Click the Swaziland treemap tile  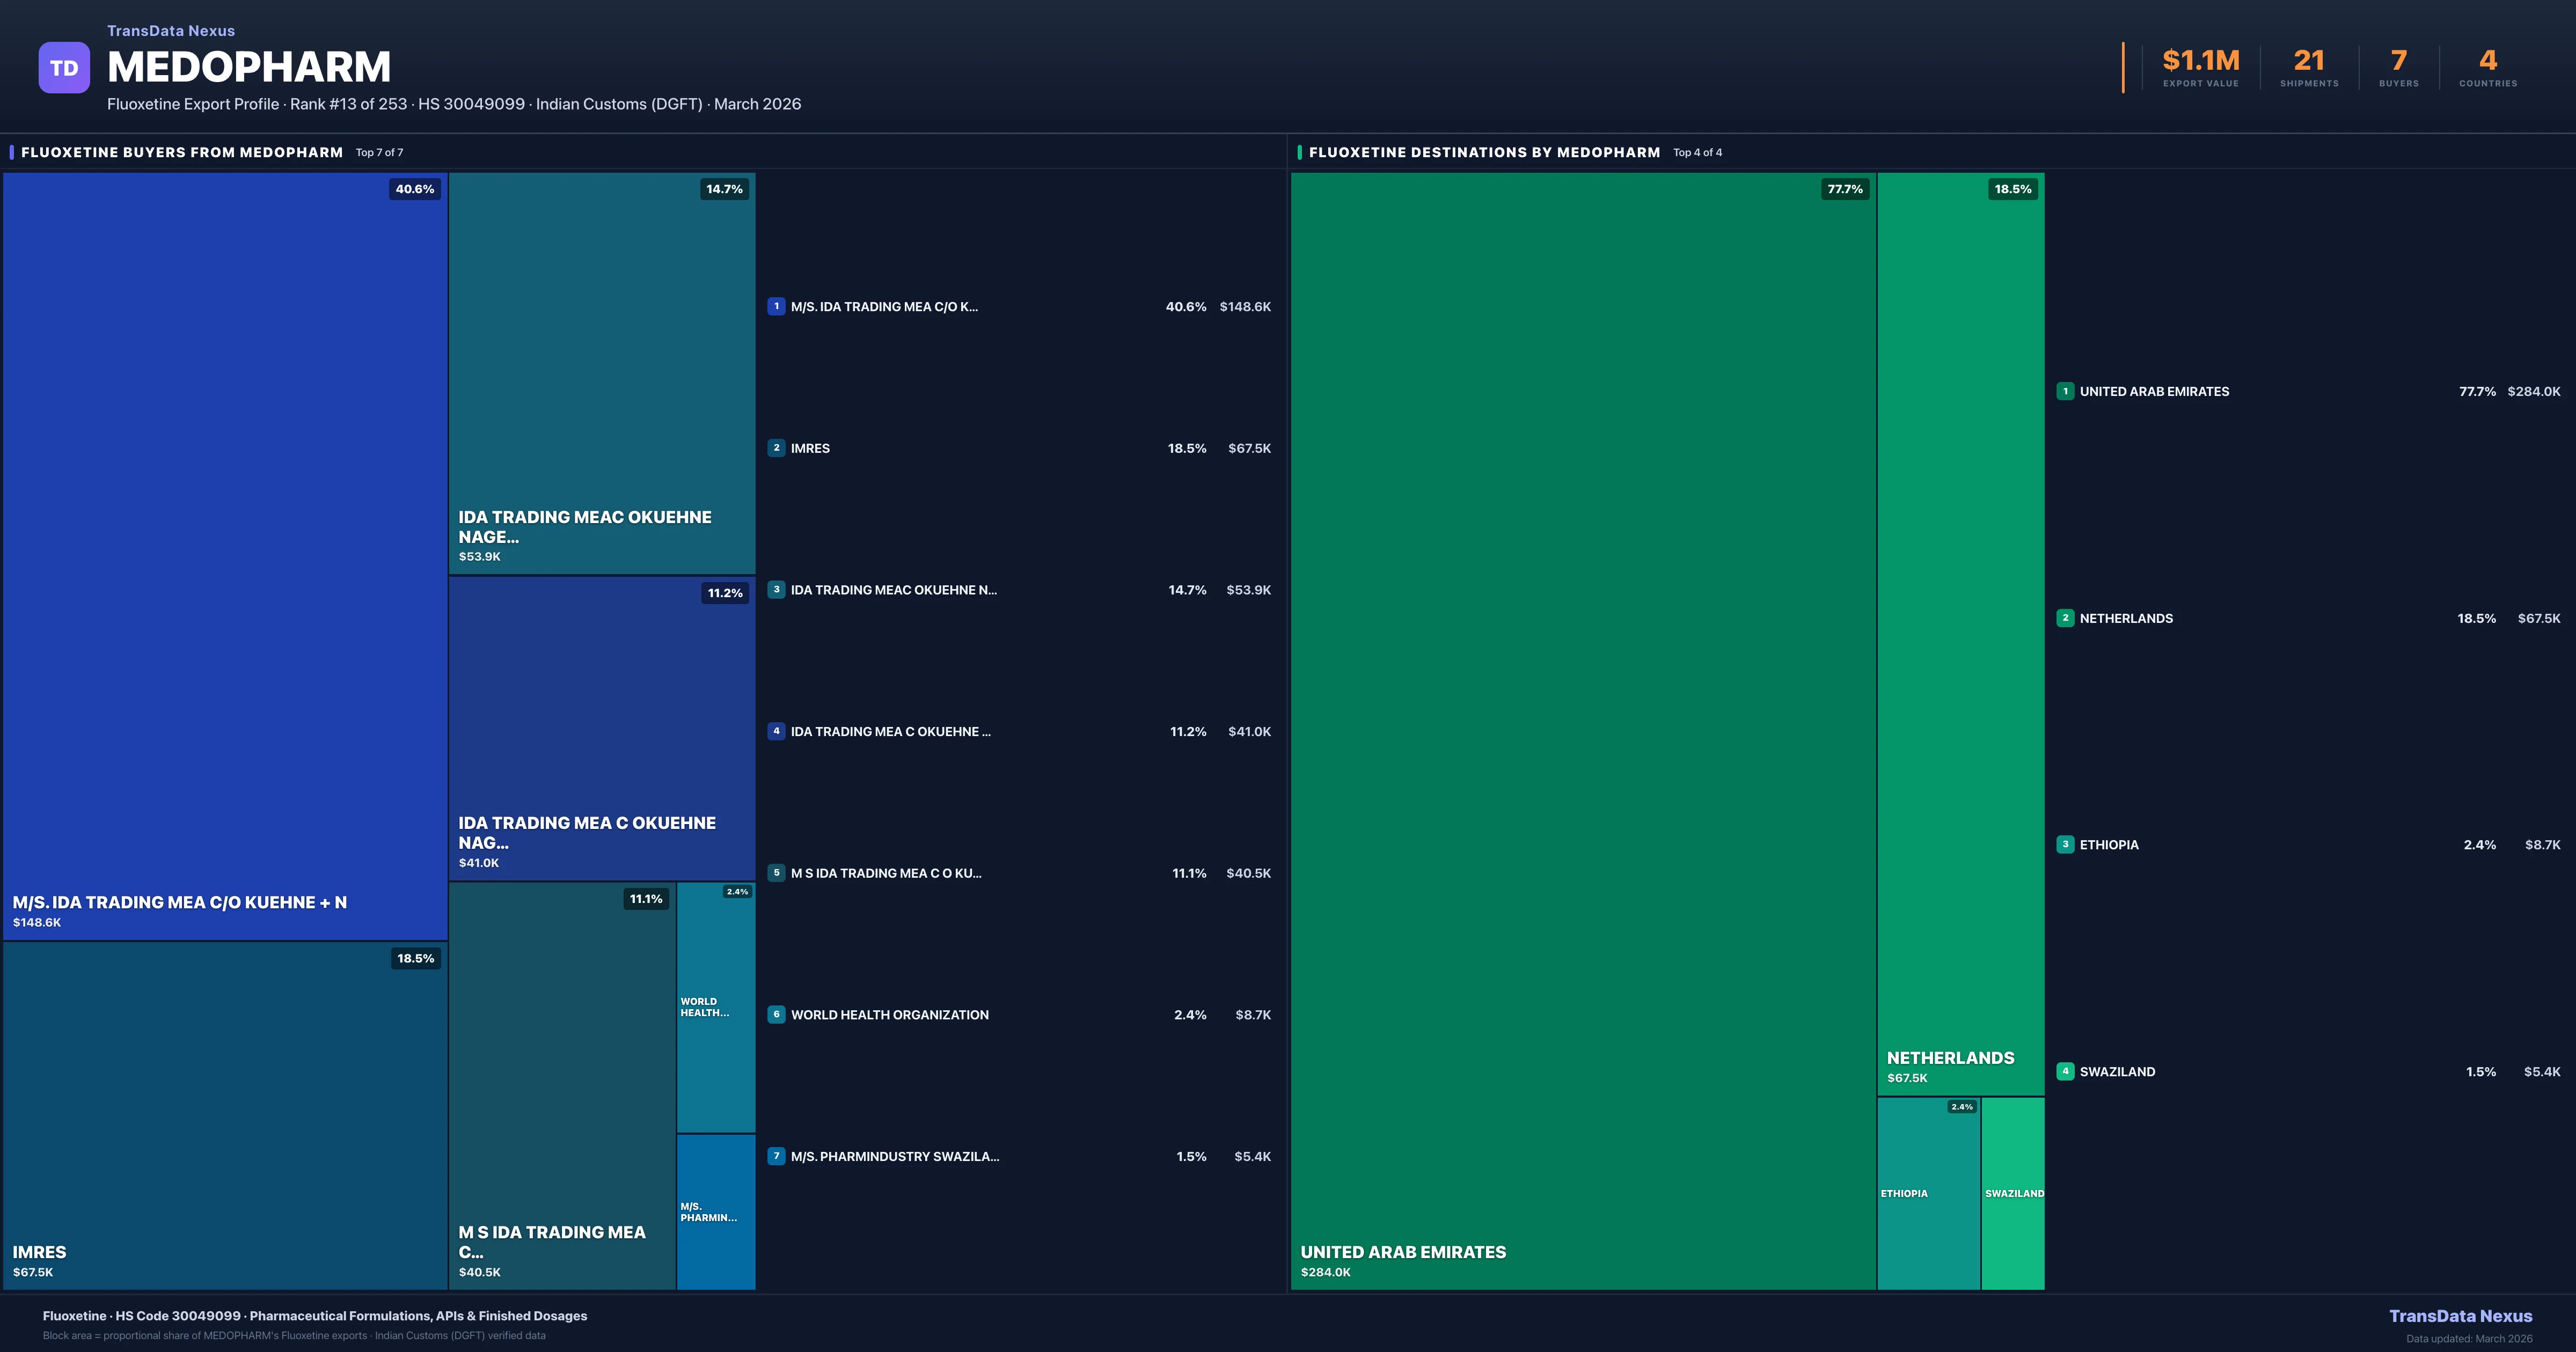2013,1193
